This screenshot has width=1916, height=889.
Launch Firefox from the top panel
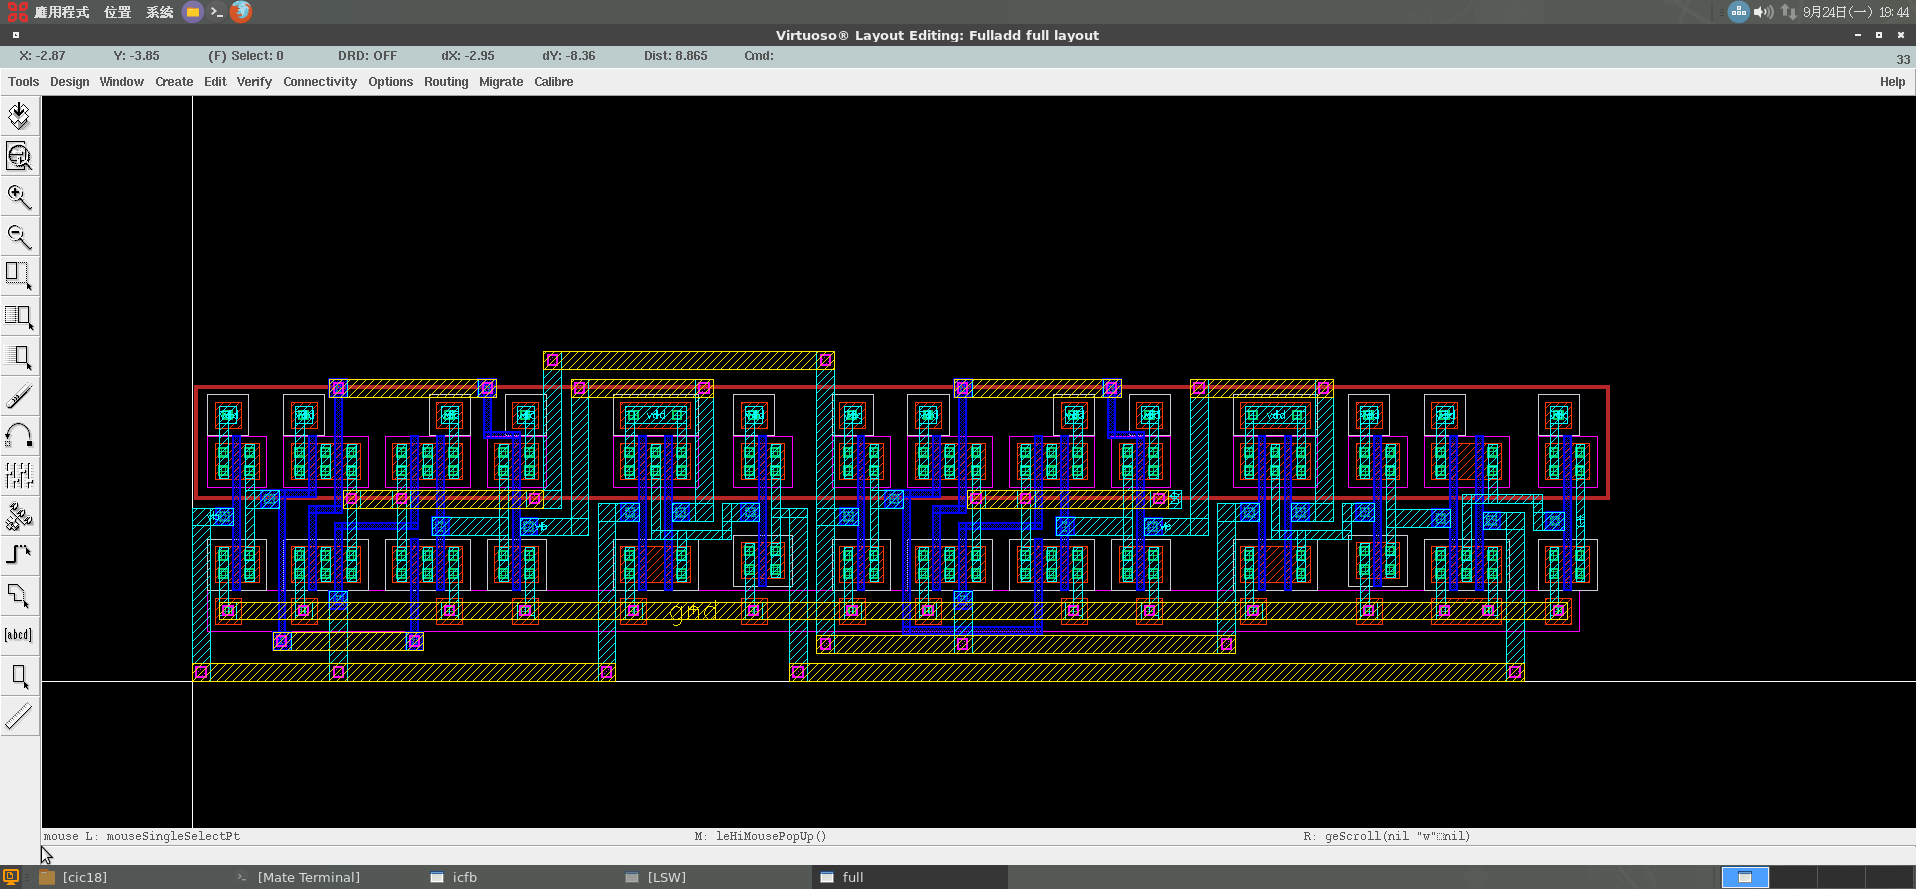point(241,12)
